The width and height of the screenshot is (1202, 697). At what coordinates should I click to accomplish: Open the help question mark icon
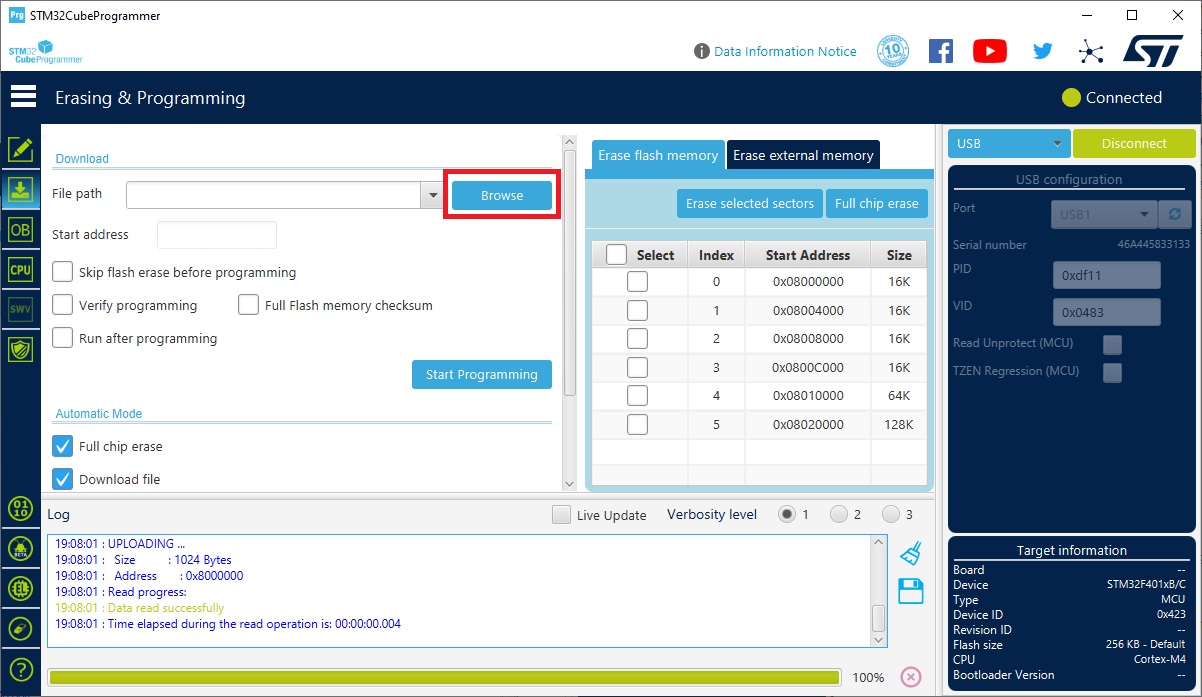20,669
